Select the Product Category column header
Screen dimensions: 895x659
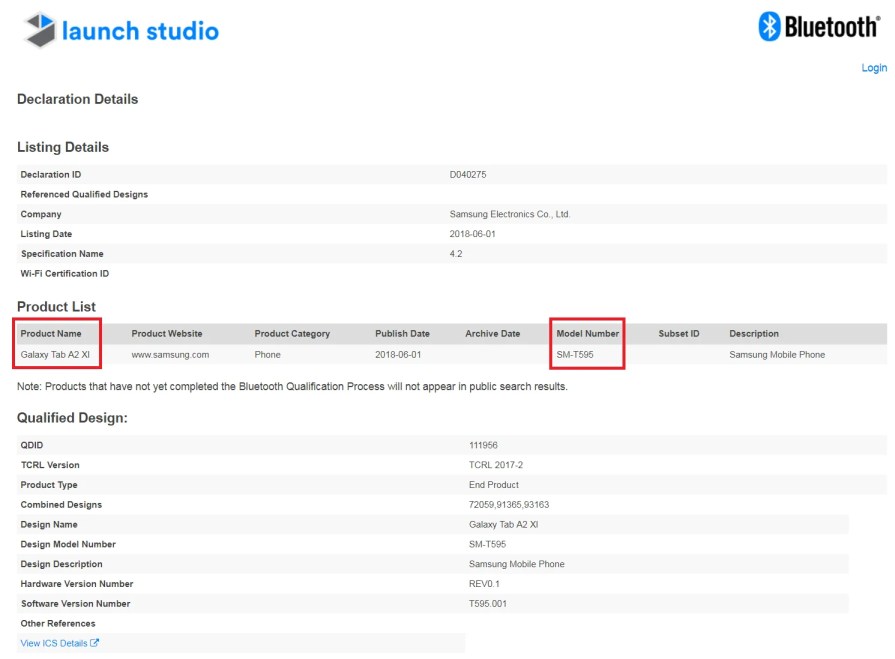(x=292, y=333)
